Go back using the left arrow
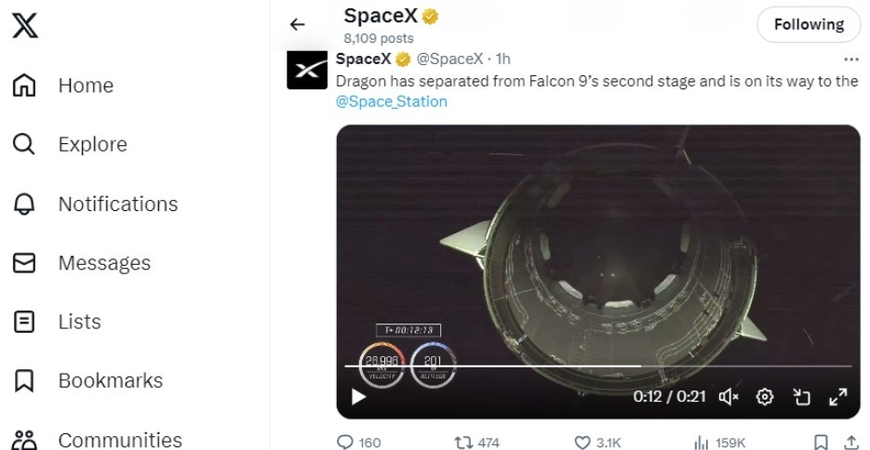This screenshot has width=870, height=450. pyautogui.click(x=297, y=25)
